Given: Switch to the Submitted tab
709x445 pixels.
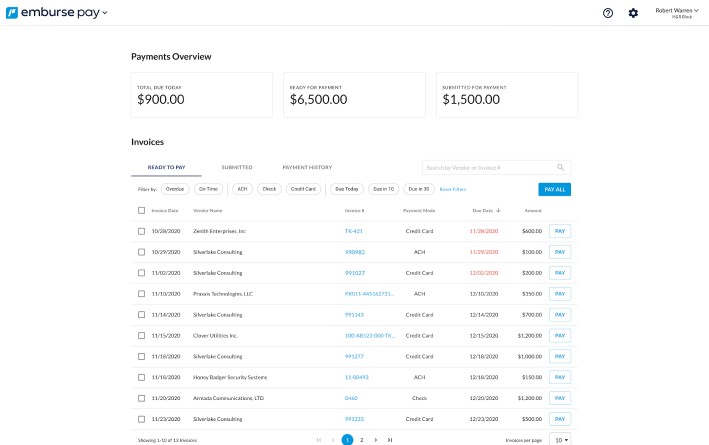Looking at the screenshot, I should click(x=237, y=167).
